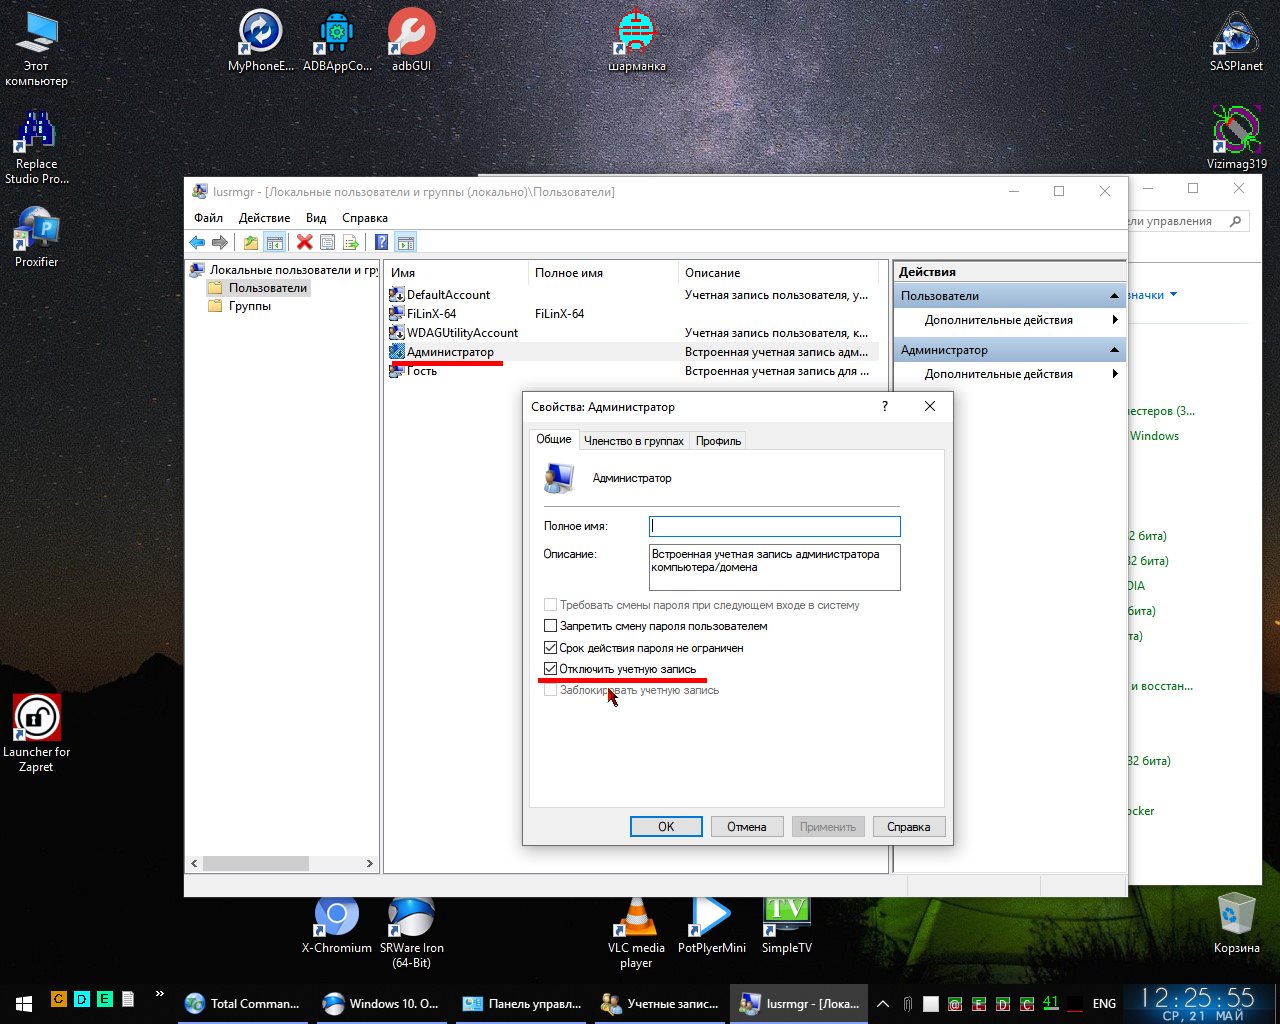Click the 'Полное имя' text field
The image size is (1280, 1024).
(x=774, y=526)
